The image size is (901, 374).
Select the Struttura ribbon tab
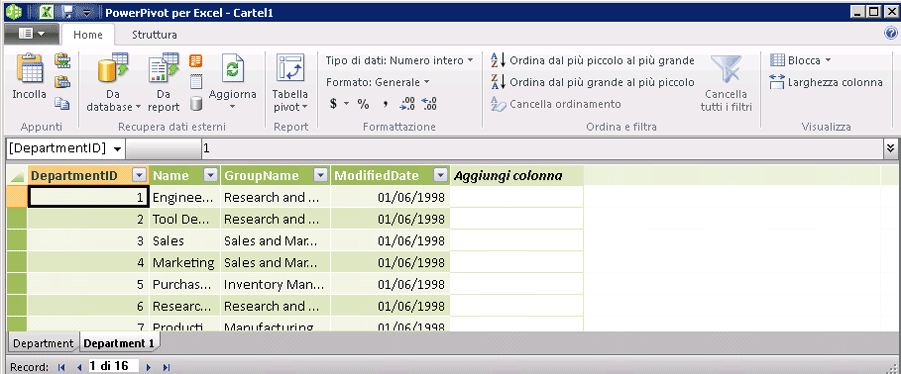(155, 35)
